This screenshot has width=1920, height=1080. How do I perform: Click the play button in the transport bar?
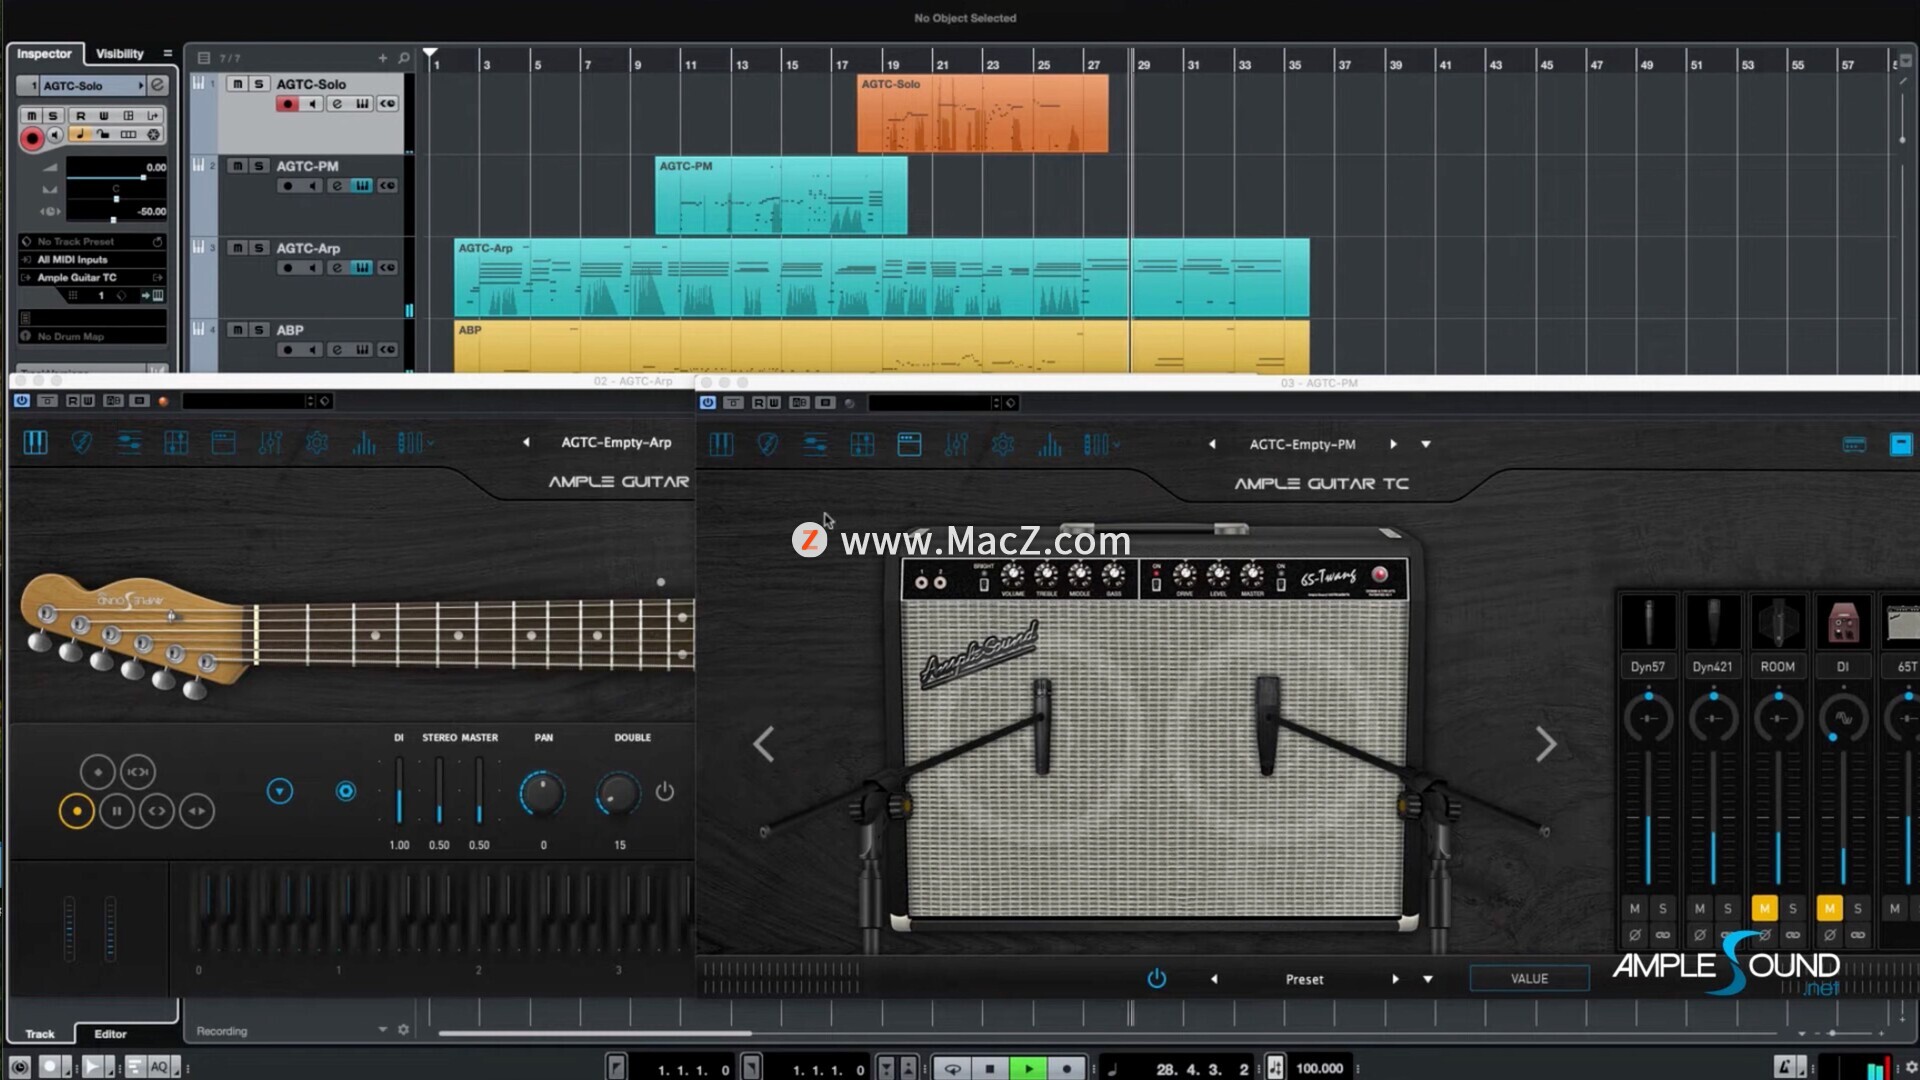tap(1028, 1068)
